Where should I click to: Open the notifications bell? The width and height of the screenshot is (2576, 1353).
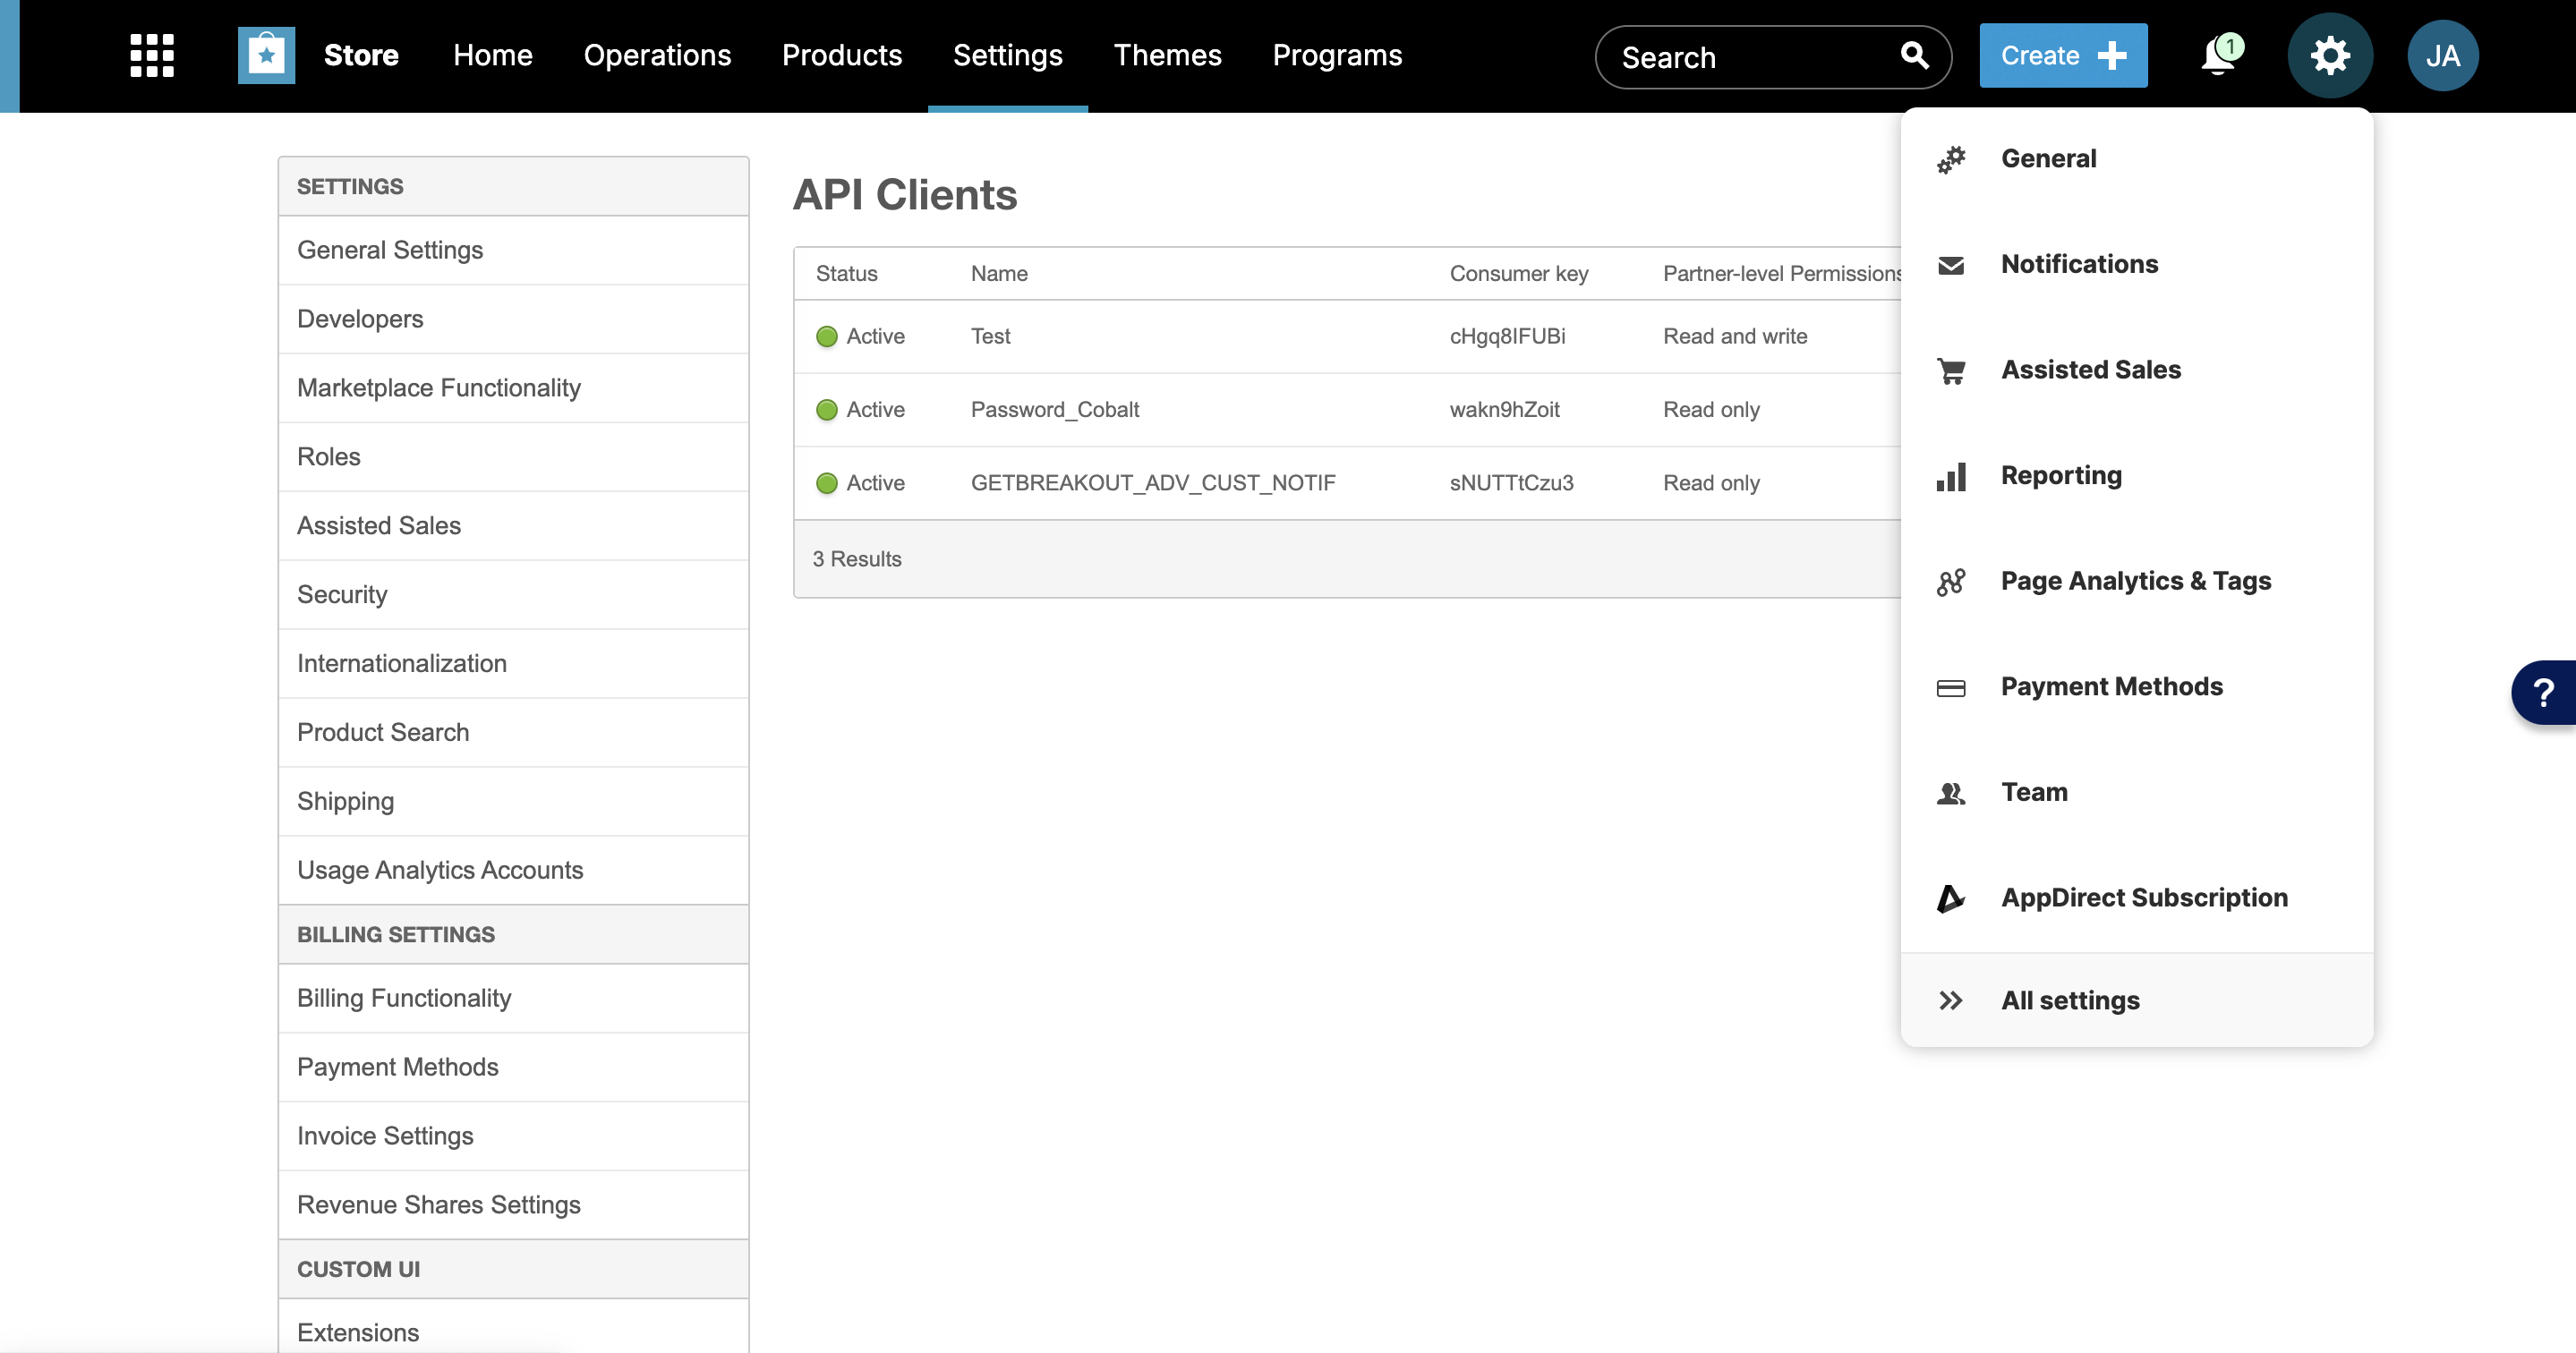(2218, 57)
